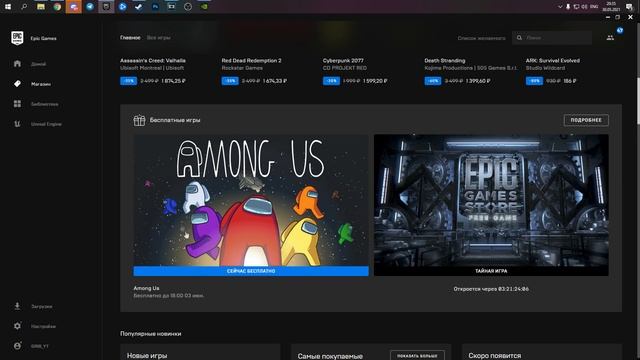The width and height of the screenshot is (640, 360).
Task: Click the Epic Games logo in the sidebar
Action: tap(17, 38)
